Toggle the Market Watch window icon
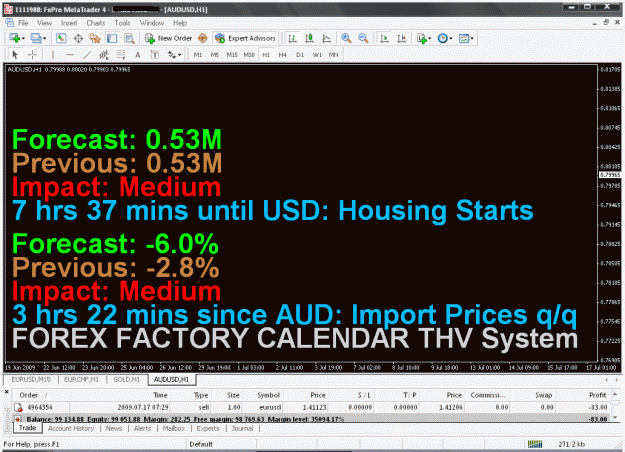Image resolution: width=625 pixels, height=452 pixels. (61, 38)
